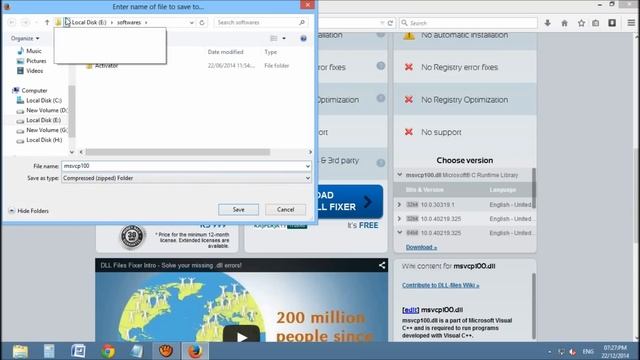Play the DLL Files Fixer Intro video

(x=241, y=336)
